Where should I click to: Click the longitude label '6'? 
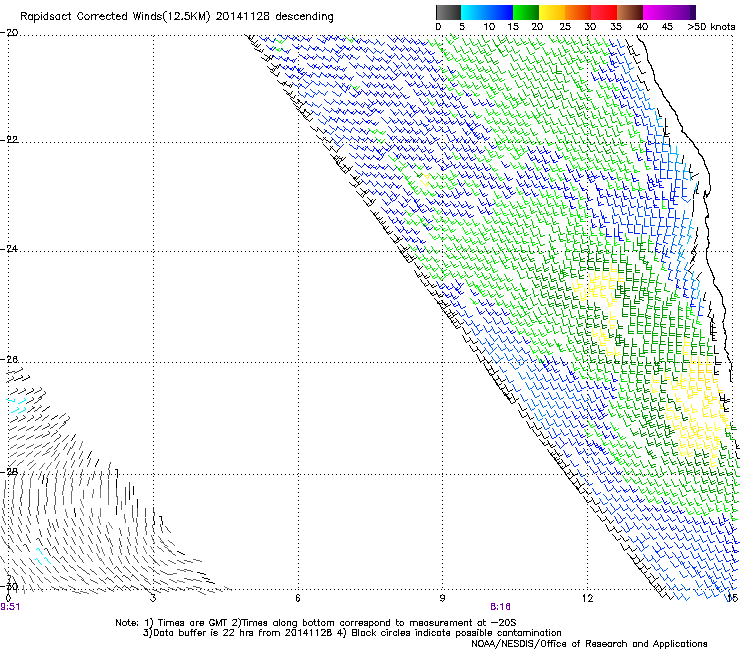tap(297, 598)
